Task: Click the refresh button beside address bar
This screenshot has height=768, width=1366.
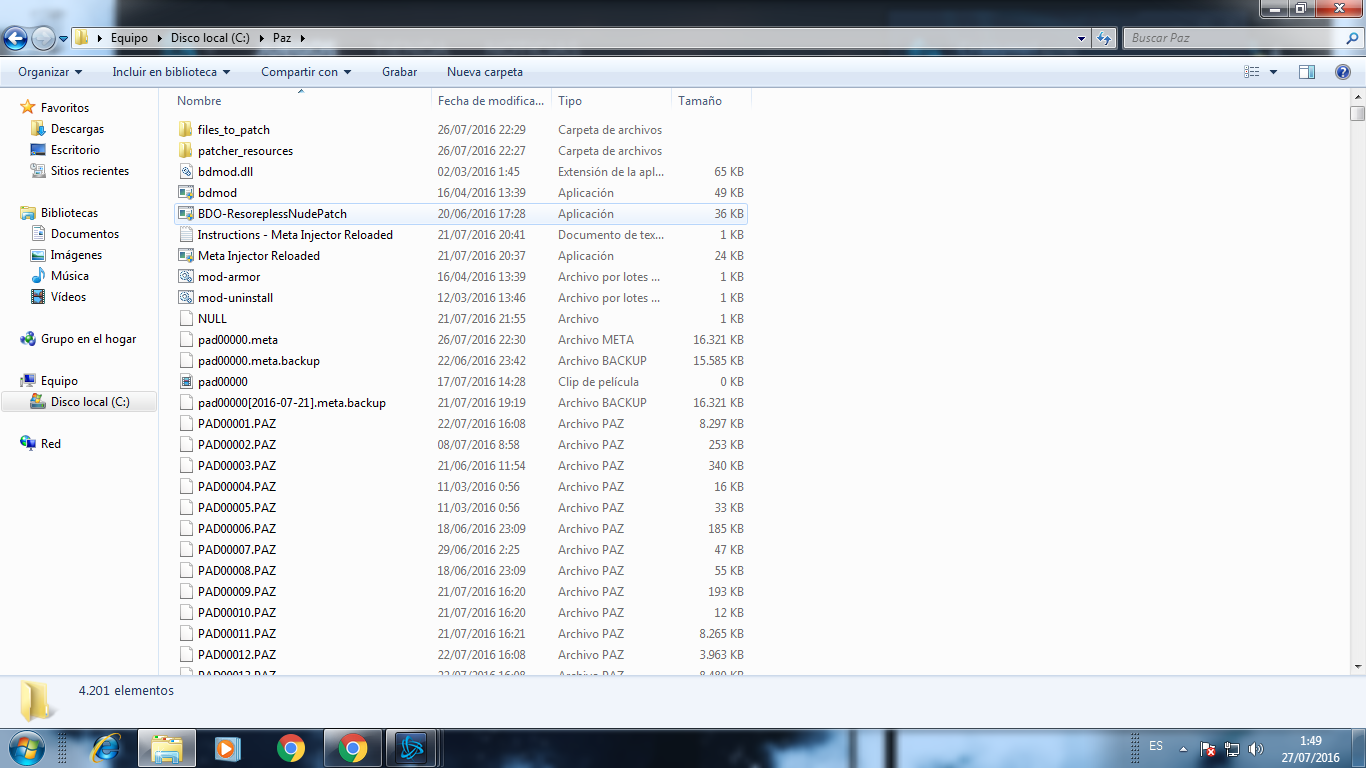Action: coord(1104,38)
